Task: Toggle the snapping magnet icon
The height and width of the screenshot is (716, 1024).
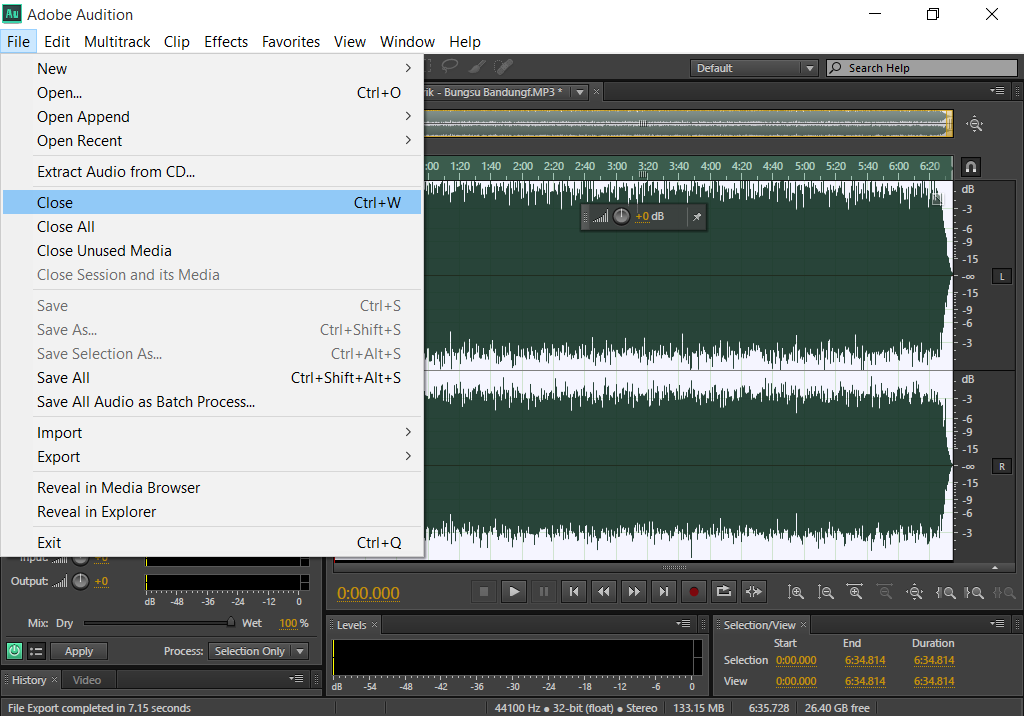Action: tap(971, 167)
